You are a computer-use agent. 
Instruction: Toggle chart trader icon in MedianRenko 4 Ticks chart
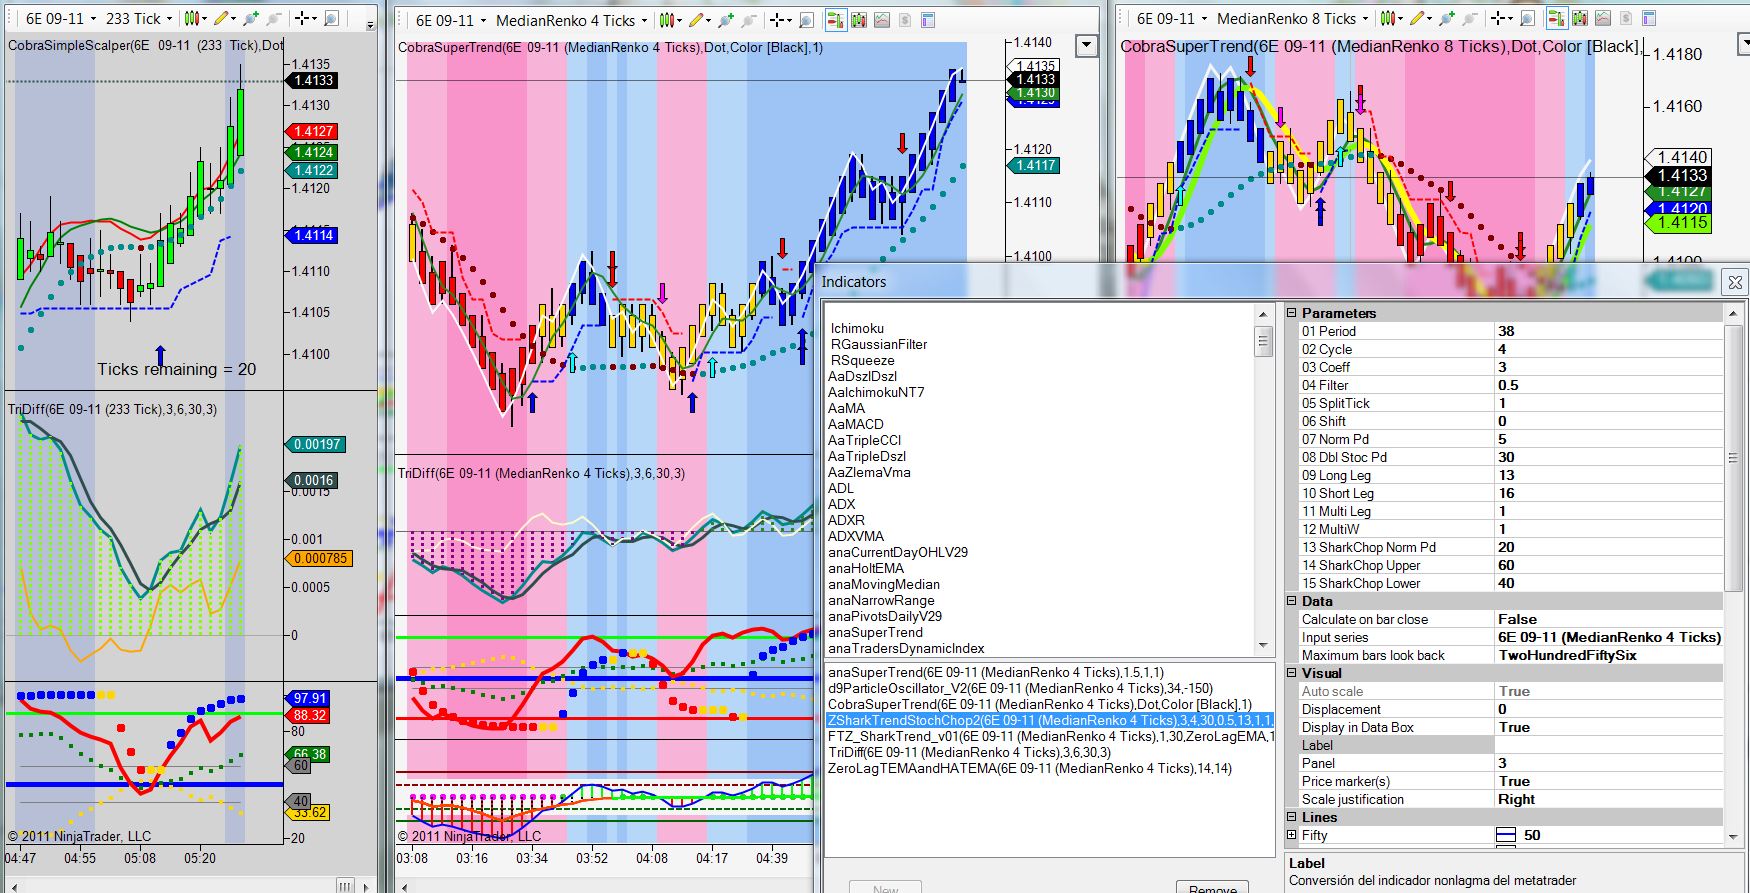tap(836, 20)
